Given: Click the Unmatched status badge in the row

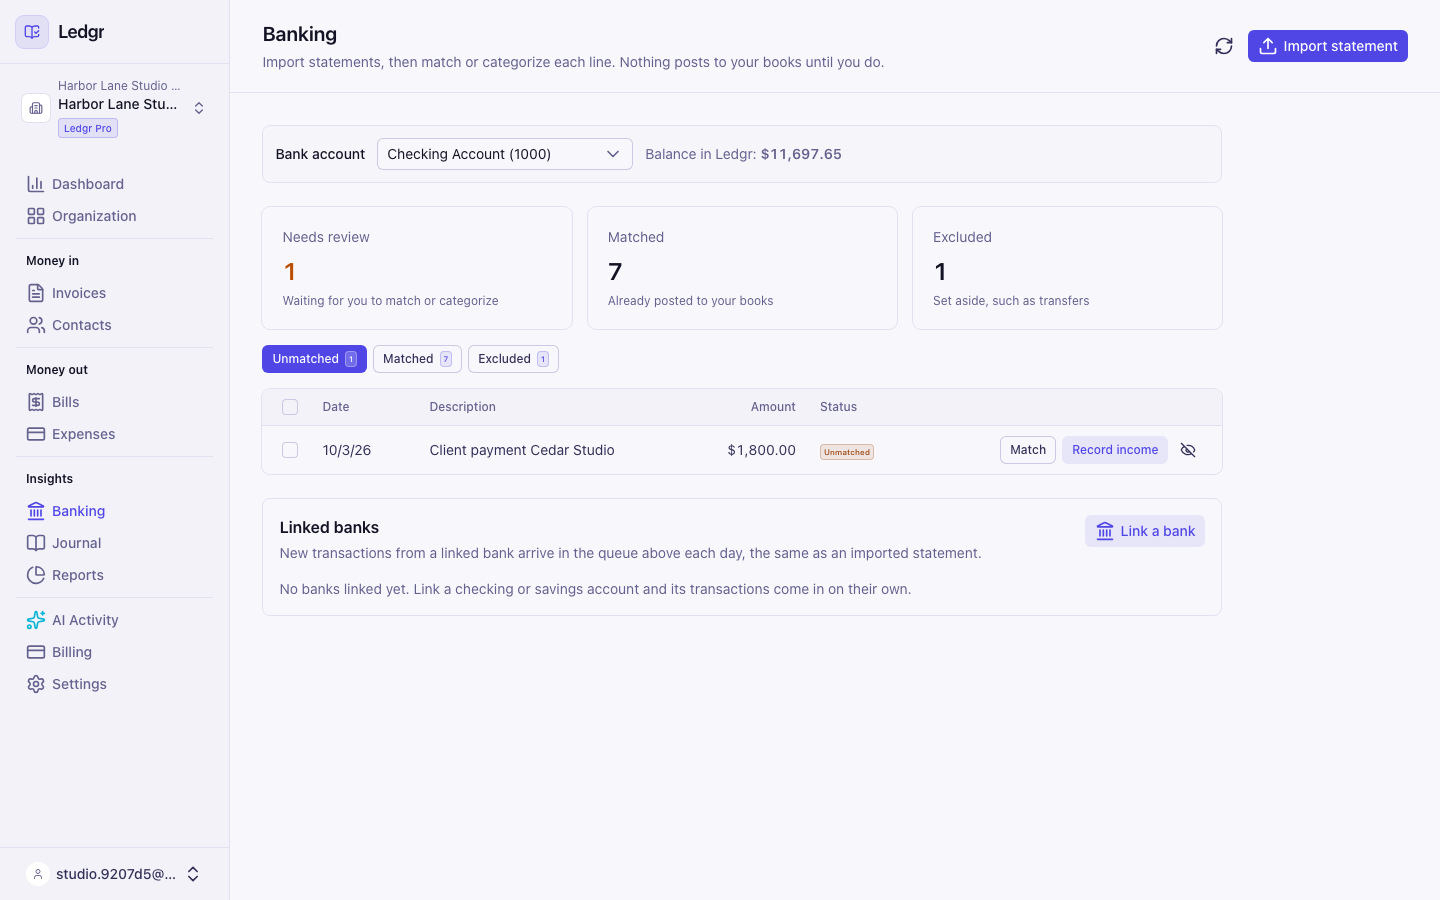Looking at the screenshot, I should coord(847,452).
